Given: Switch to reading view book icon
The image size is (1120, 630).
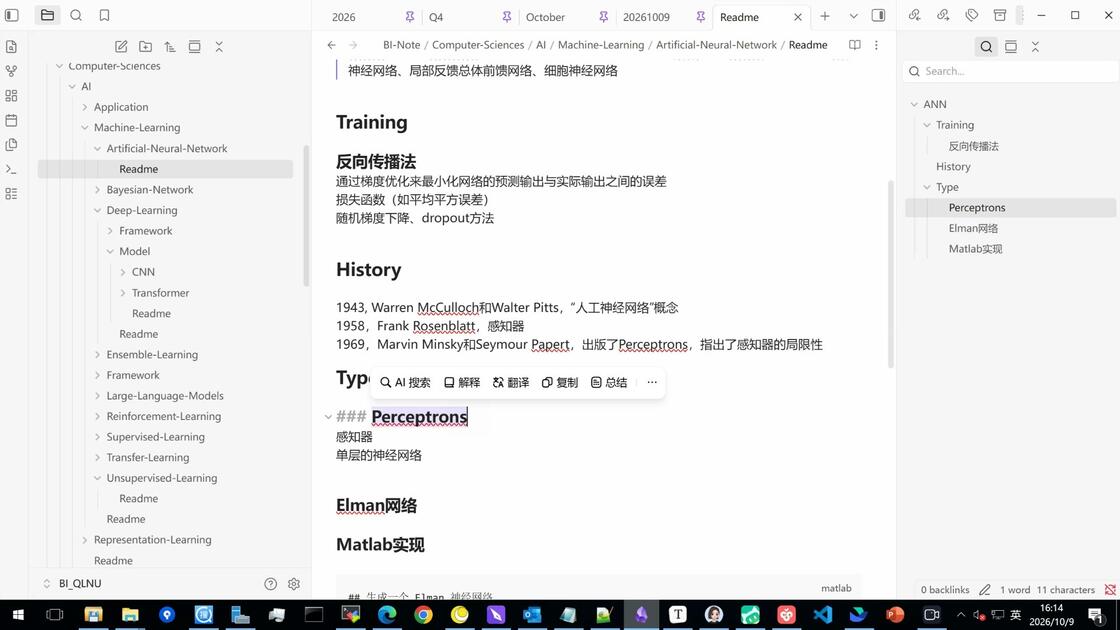Looking at the screenshot, I should click(x=854, y=45).
